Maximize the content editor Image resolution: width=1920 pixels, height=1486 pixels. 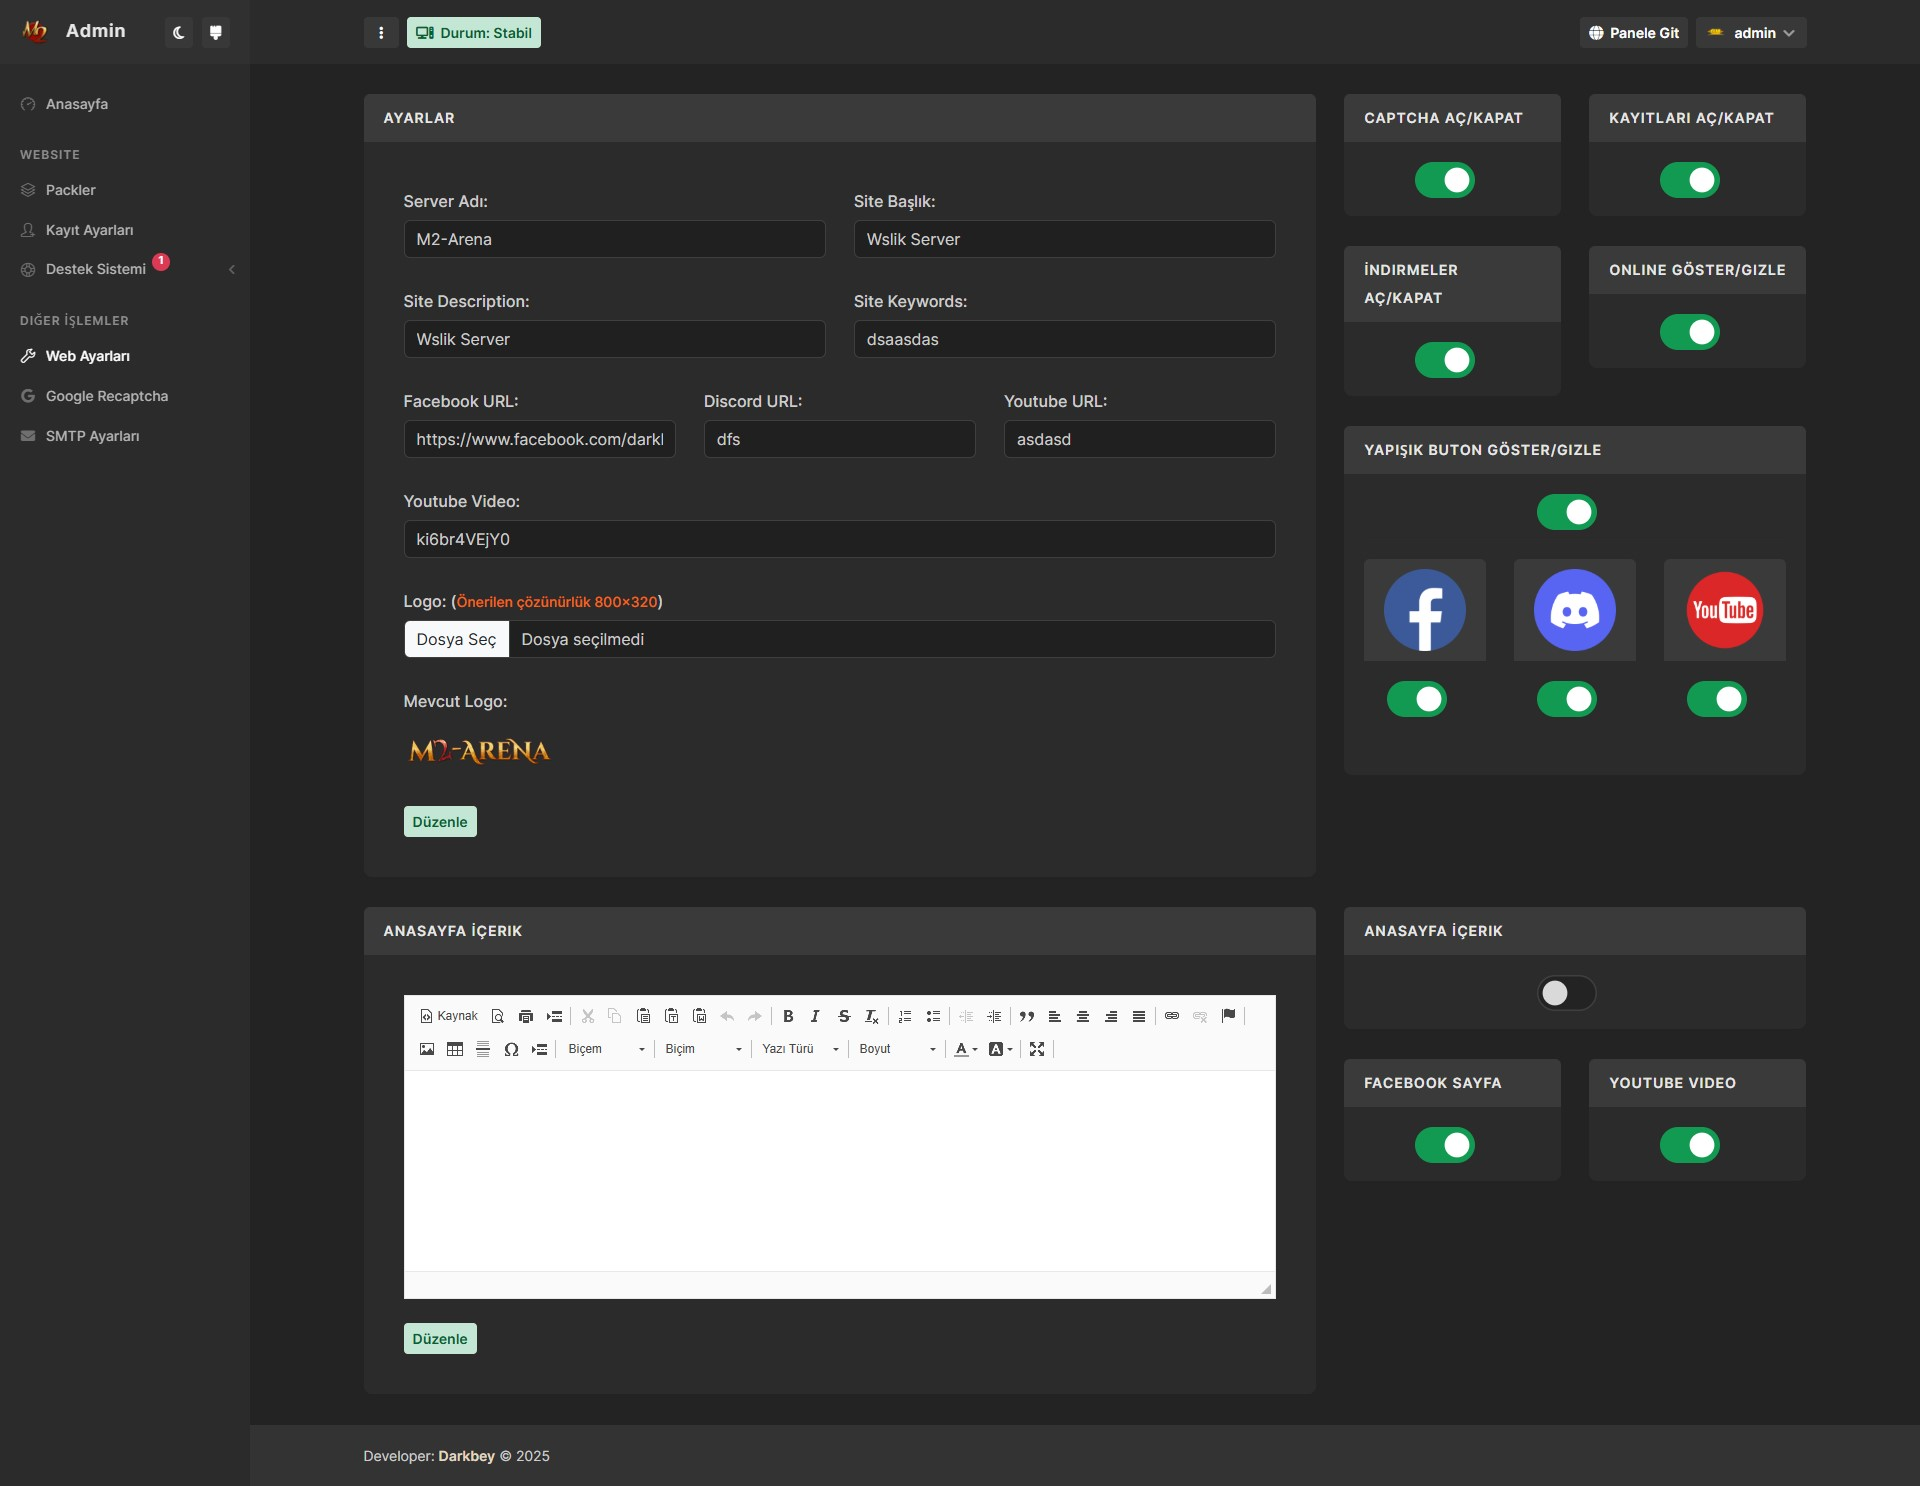tap(1037, 1049)
